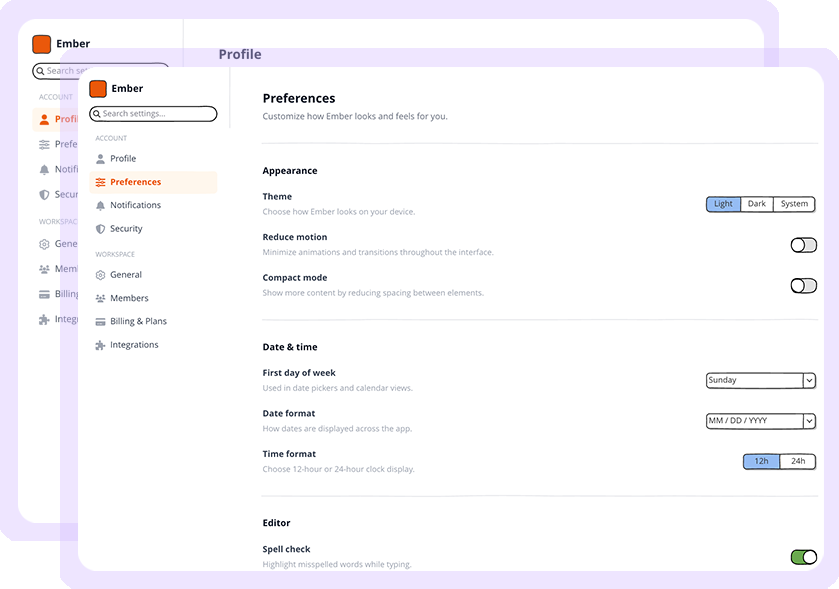Click the Members people icon
The height and width of the screenshot is (589, 839).
(x=100, y=299)
